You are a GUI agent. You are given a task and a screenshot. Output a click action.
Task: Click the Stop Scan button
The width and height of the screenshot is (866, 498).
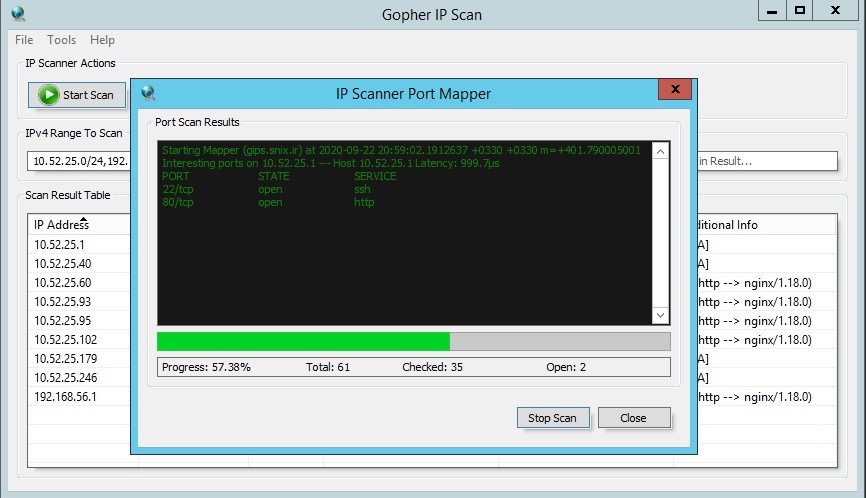pos(553,418)
